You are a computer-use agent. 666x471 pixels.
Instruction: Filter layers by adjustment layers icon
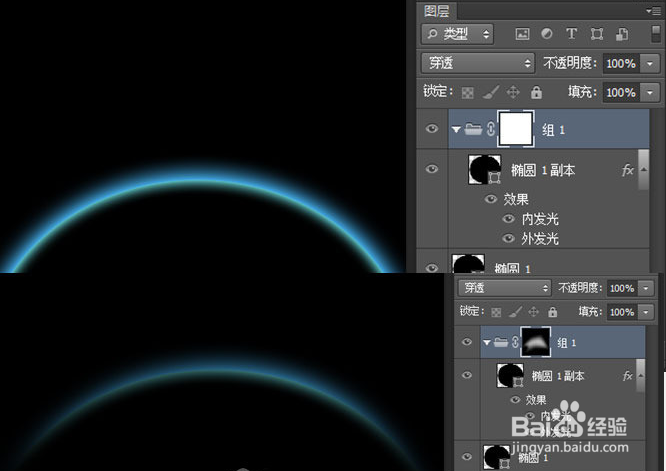click(547, 34)
